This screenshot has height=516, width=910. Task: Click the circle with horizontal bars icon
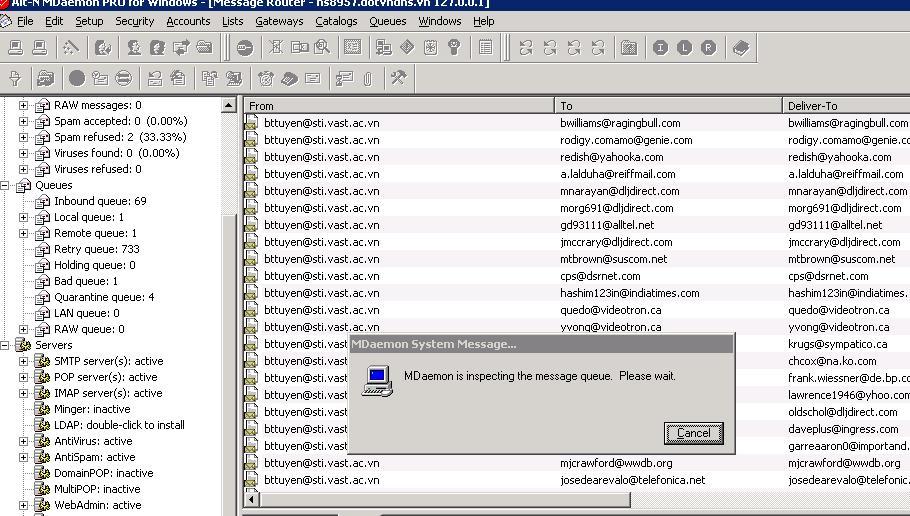[x=124, y=78]
